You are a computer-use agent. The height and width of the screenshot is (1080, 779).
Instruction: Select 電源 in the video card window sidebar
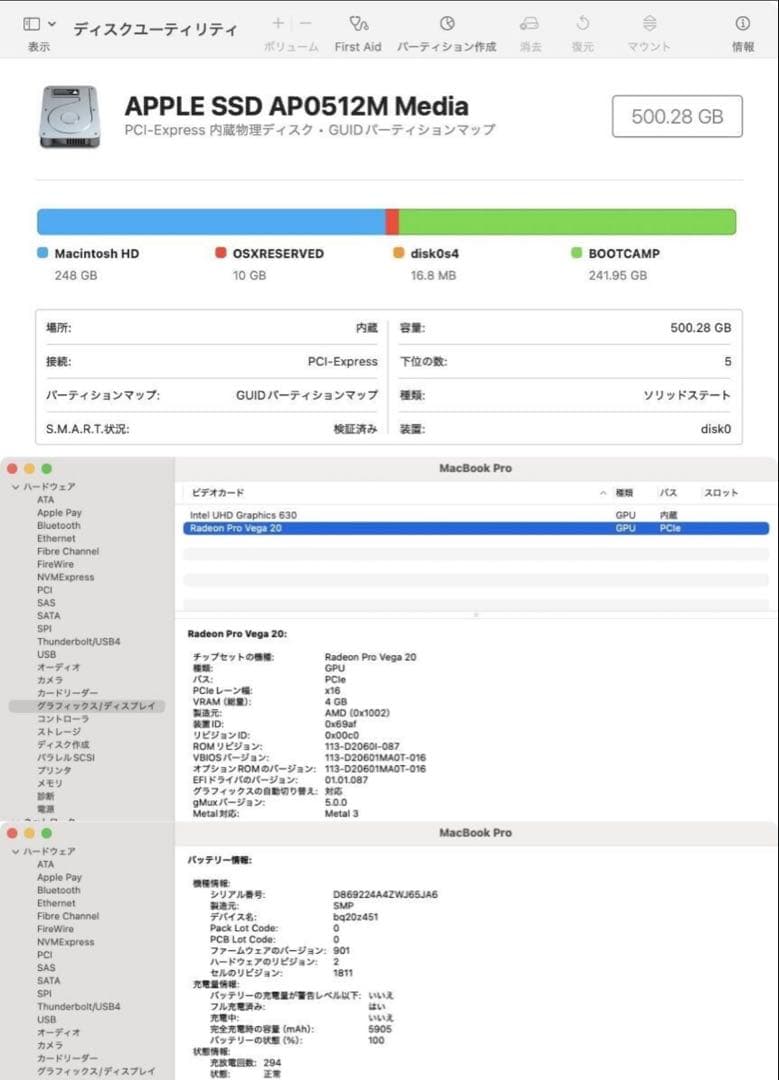coord(45,809)
